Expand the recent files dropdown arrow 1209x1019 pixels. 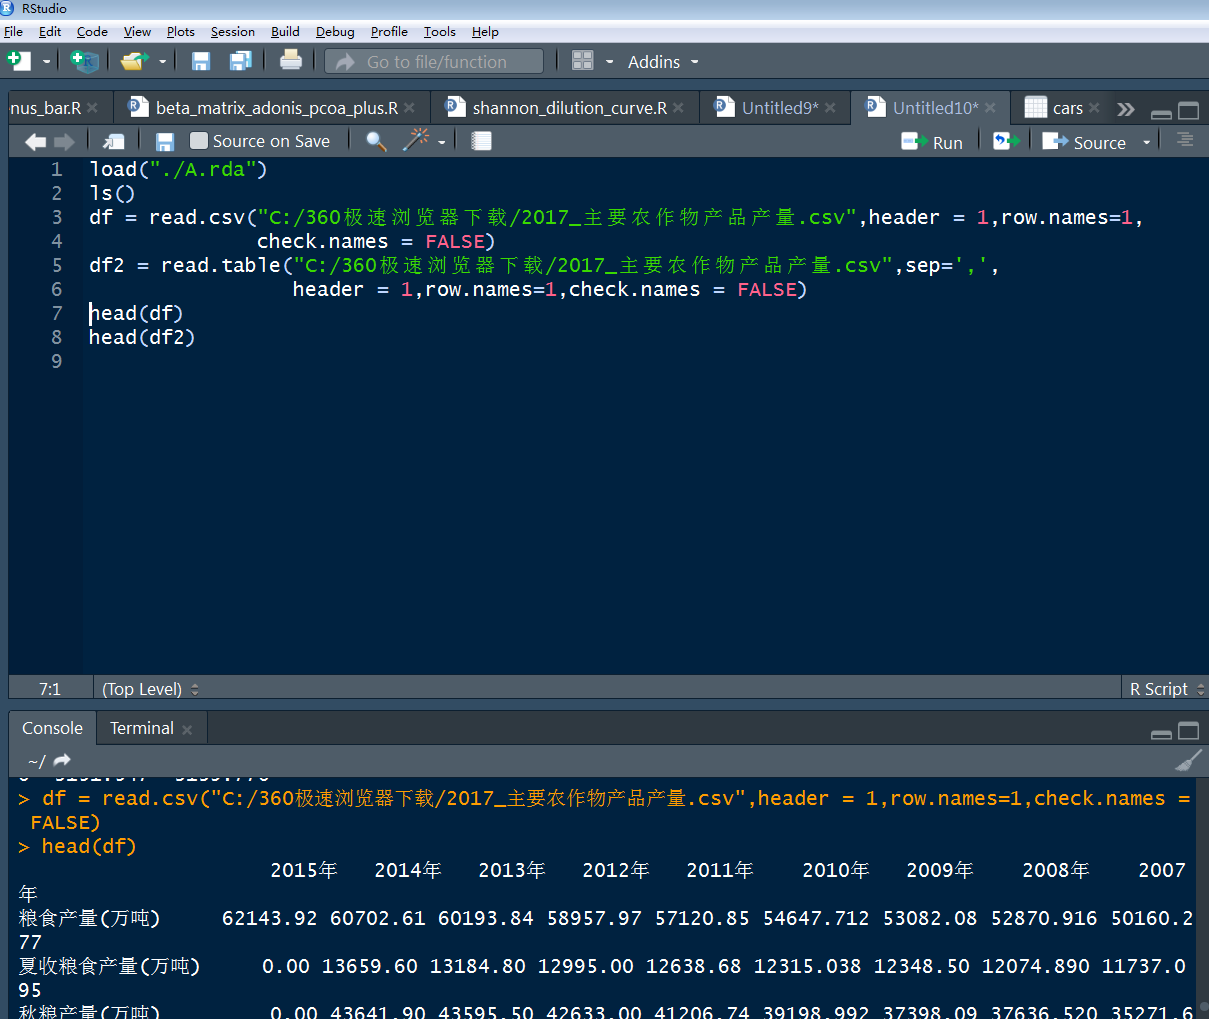pyautogui.click(x=162, y=62)
